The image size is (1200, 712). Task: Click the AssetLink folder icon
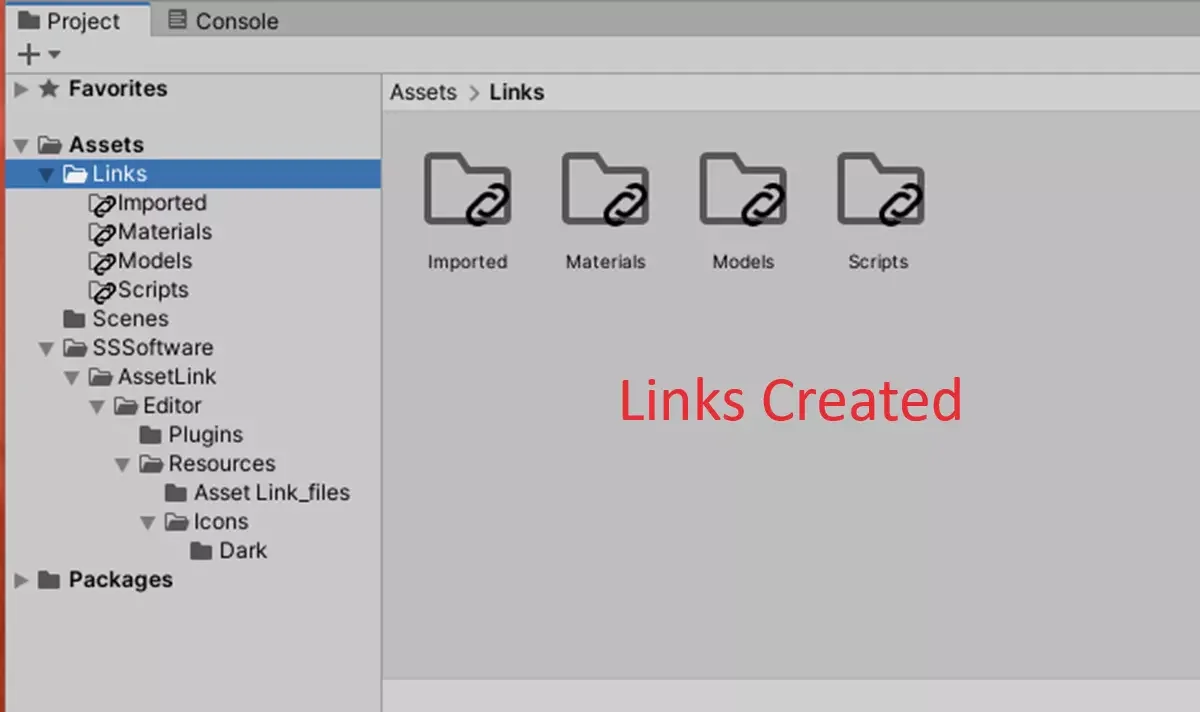100,377
